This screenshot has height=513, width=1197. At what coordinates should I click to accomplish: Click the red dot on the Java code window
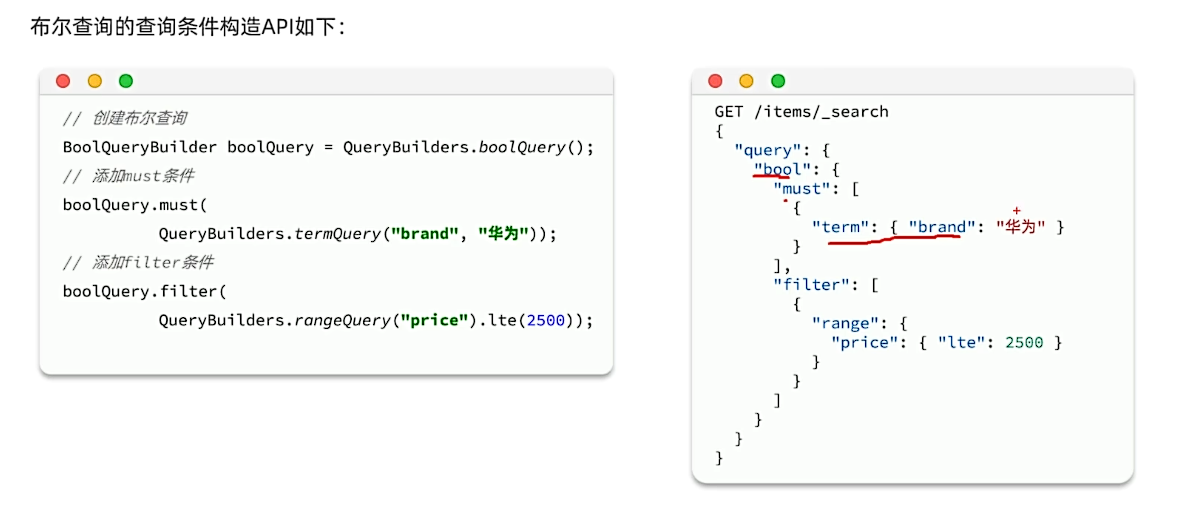63,81
